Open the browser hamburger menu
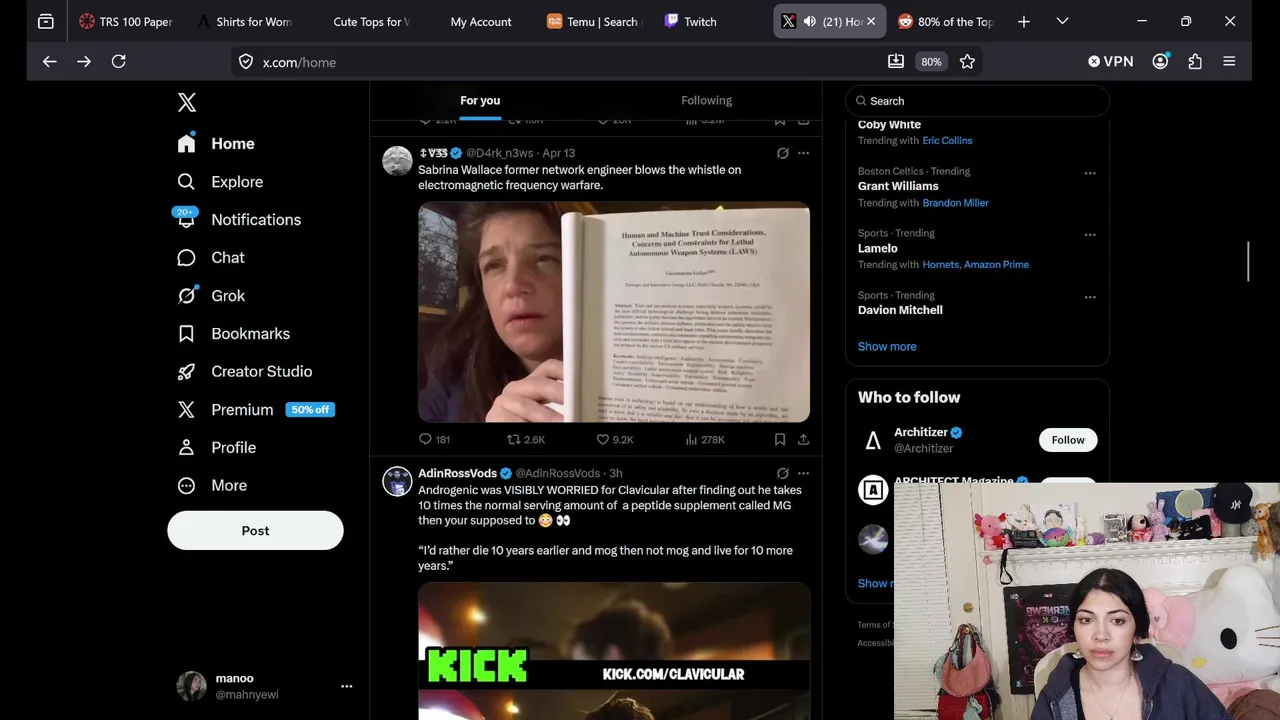Viewport: 1280px width, 720px height. pyautogui.click(x=1229, y=62)
